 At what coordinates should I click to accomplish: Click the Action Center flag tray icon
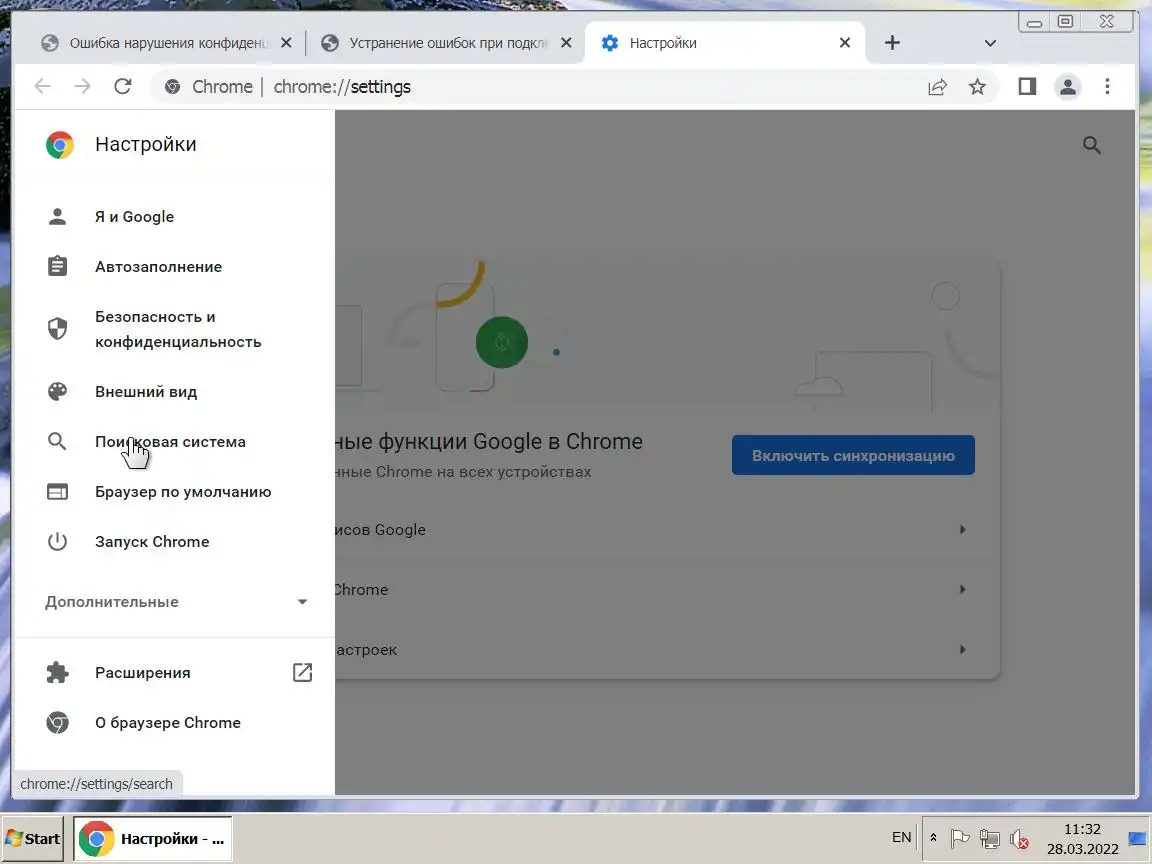tap(960, 838)
